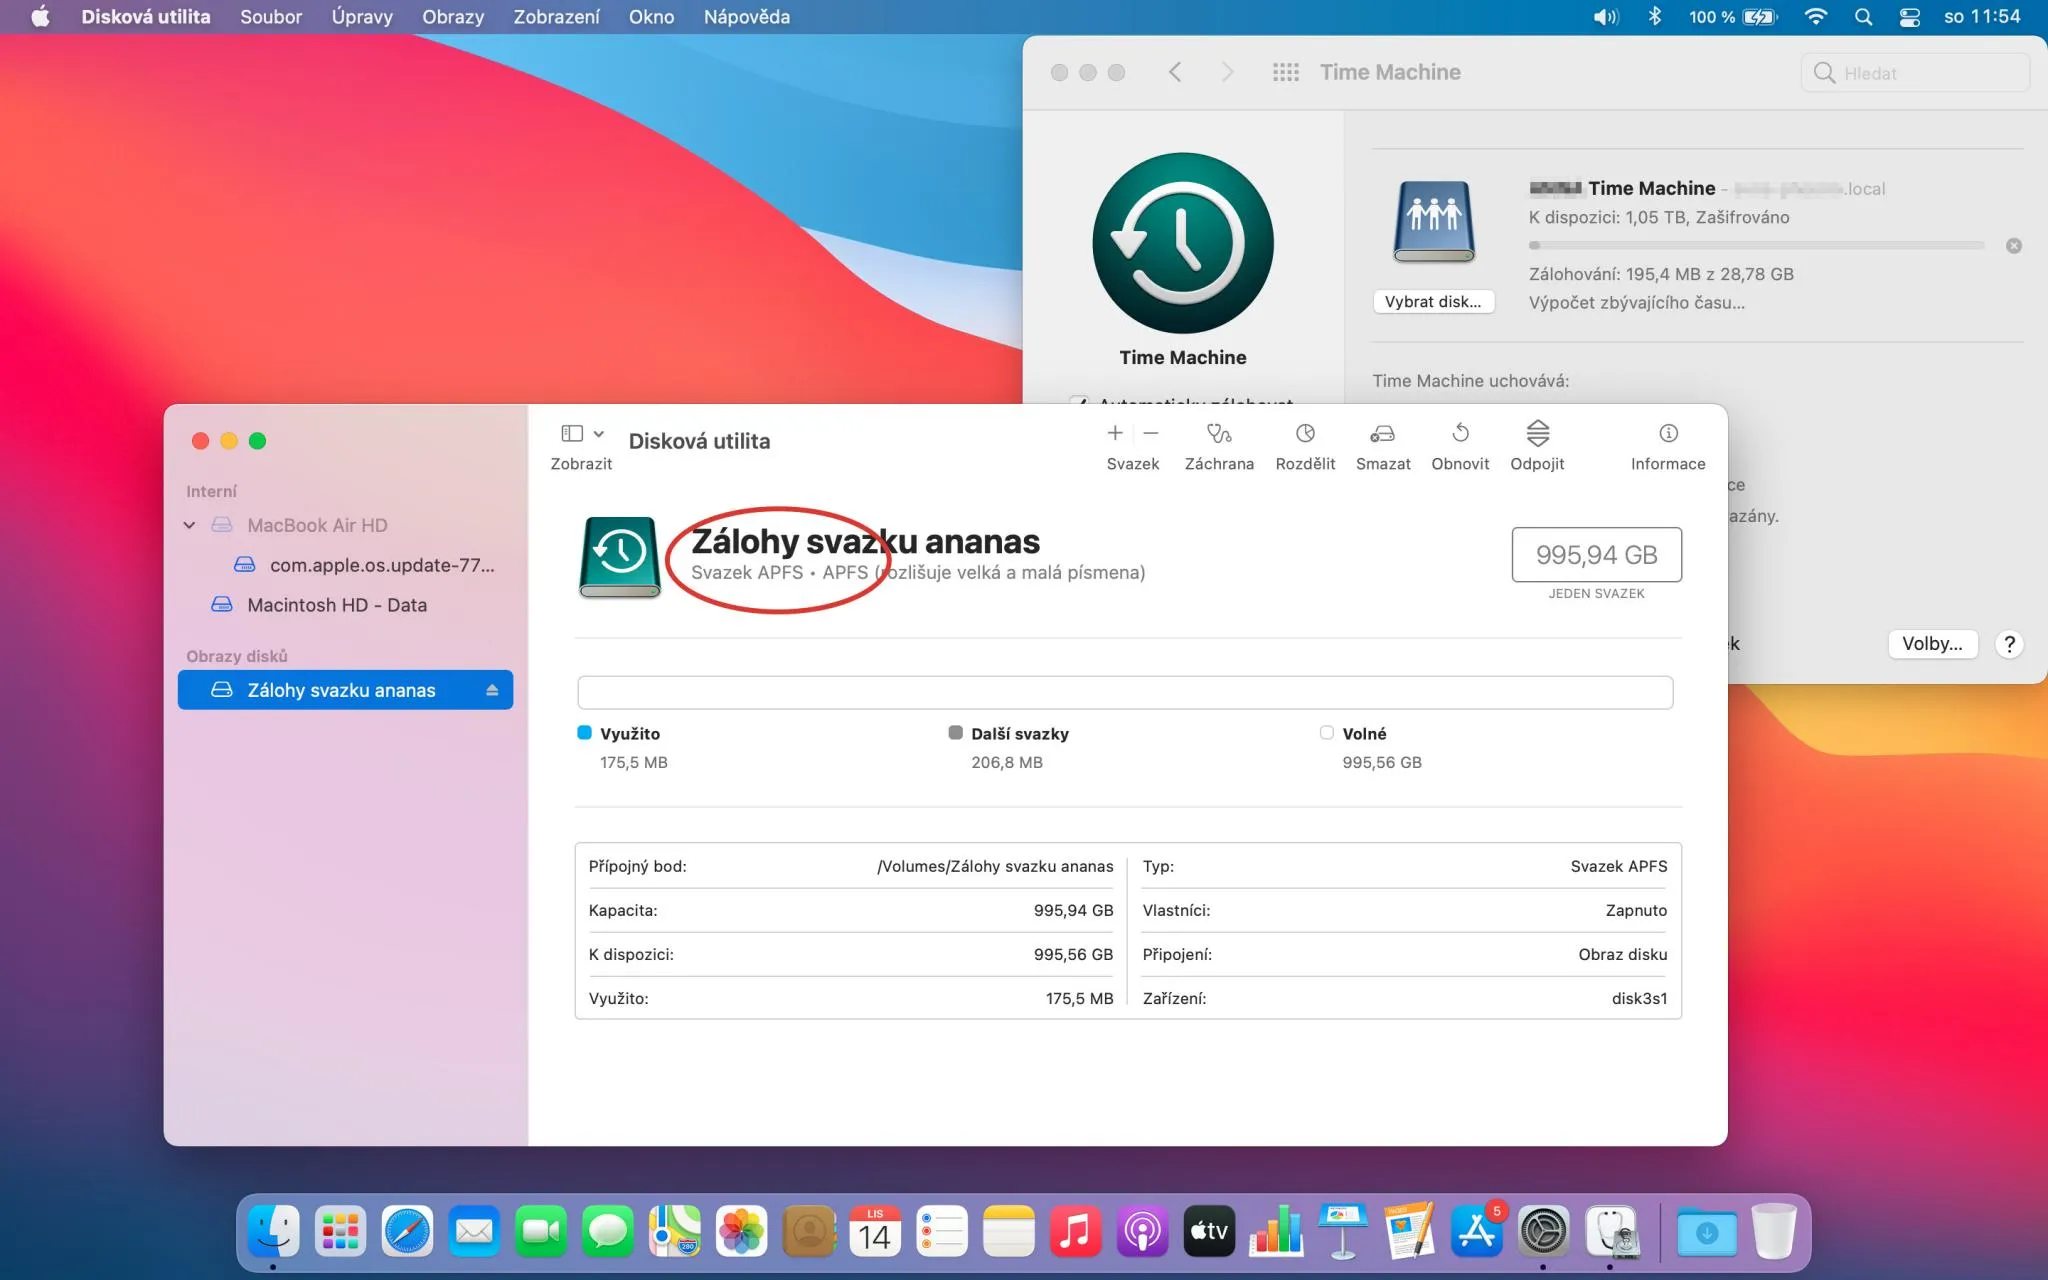Show all preferences grid in Time Machine window

[x=1285, y=72]
